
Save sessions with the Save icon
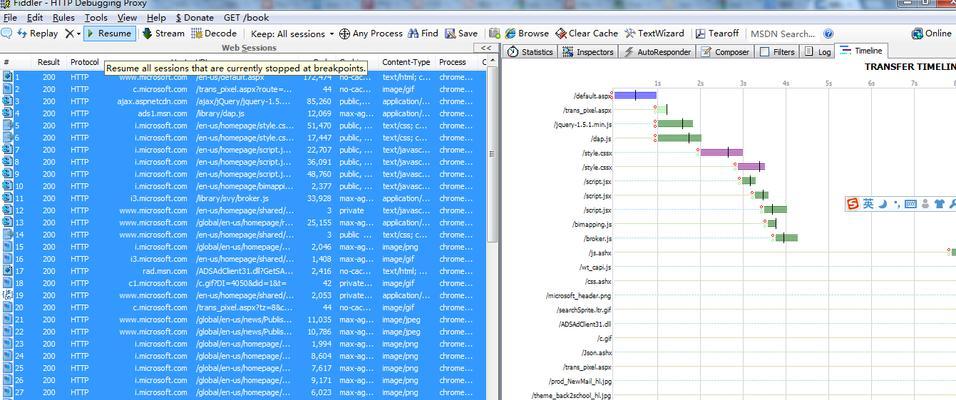coord(462,34)
